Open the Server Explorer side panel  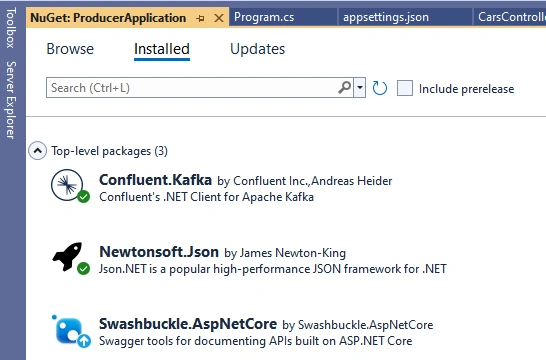[x=11, y=100]
